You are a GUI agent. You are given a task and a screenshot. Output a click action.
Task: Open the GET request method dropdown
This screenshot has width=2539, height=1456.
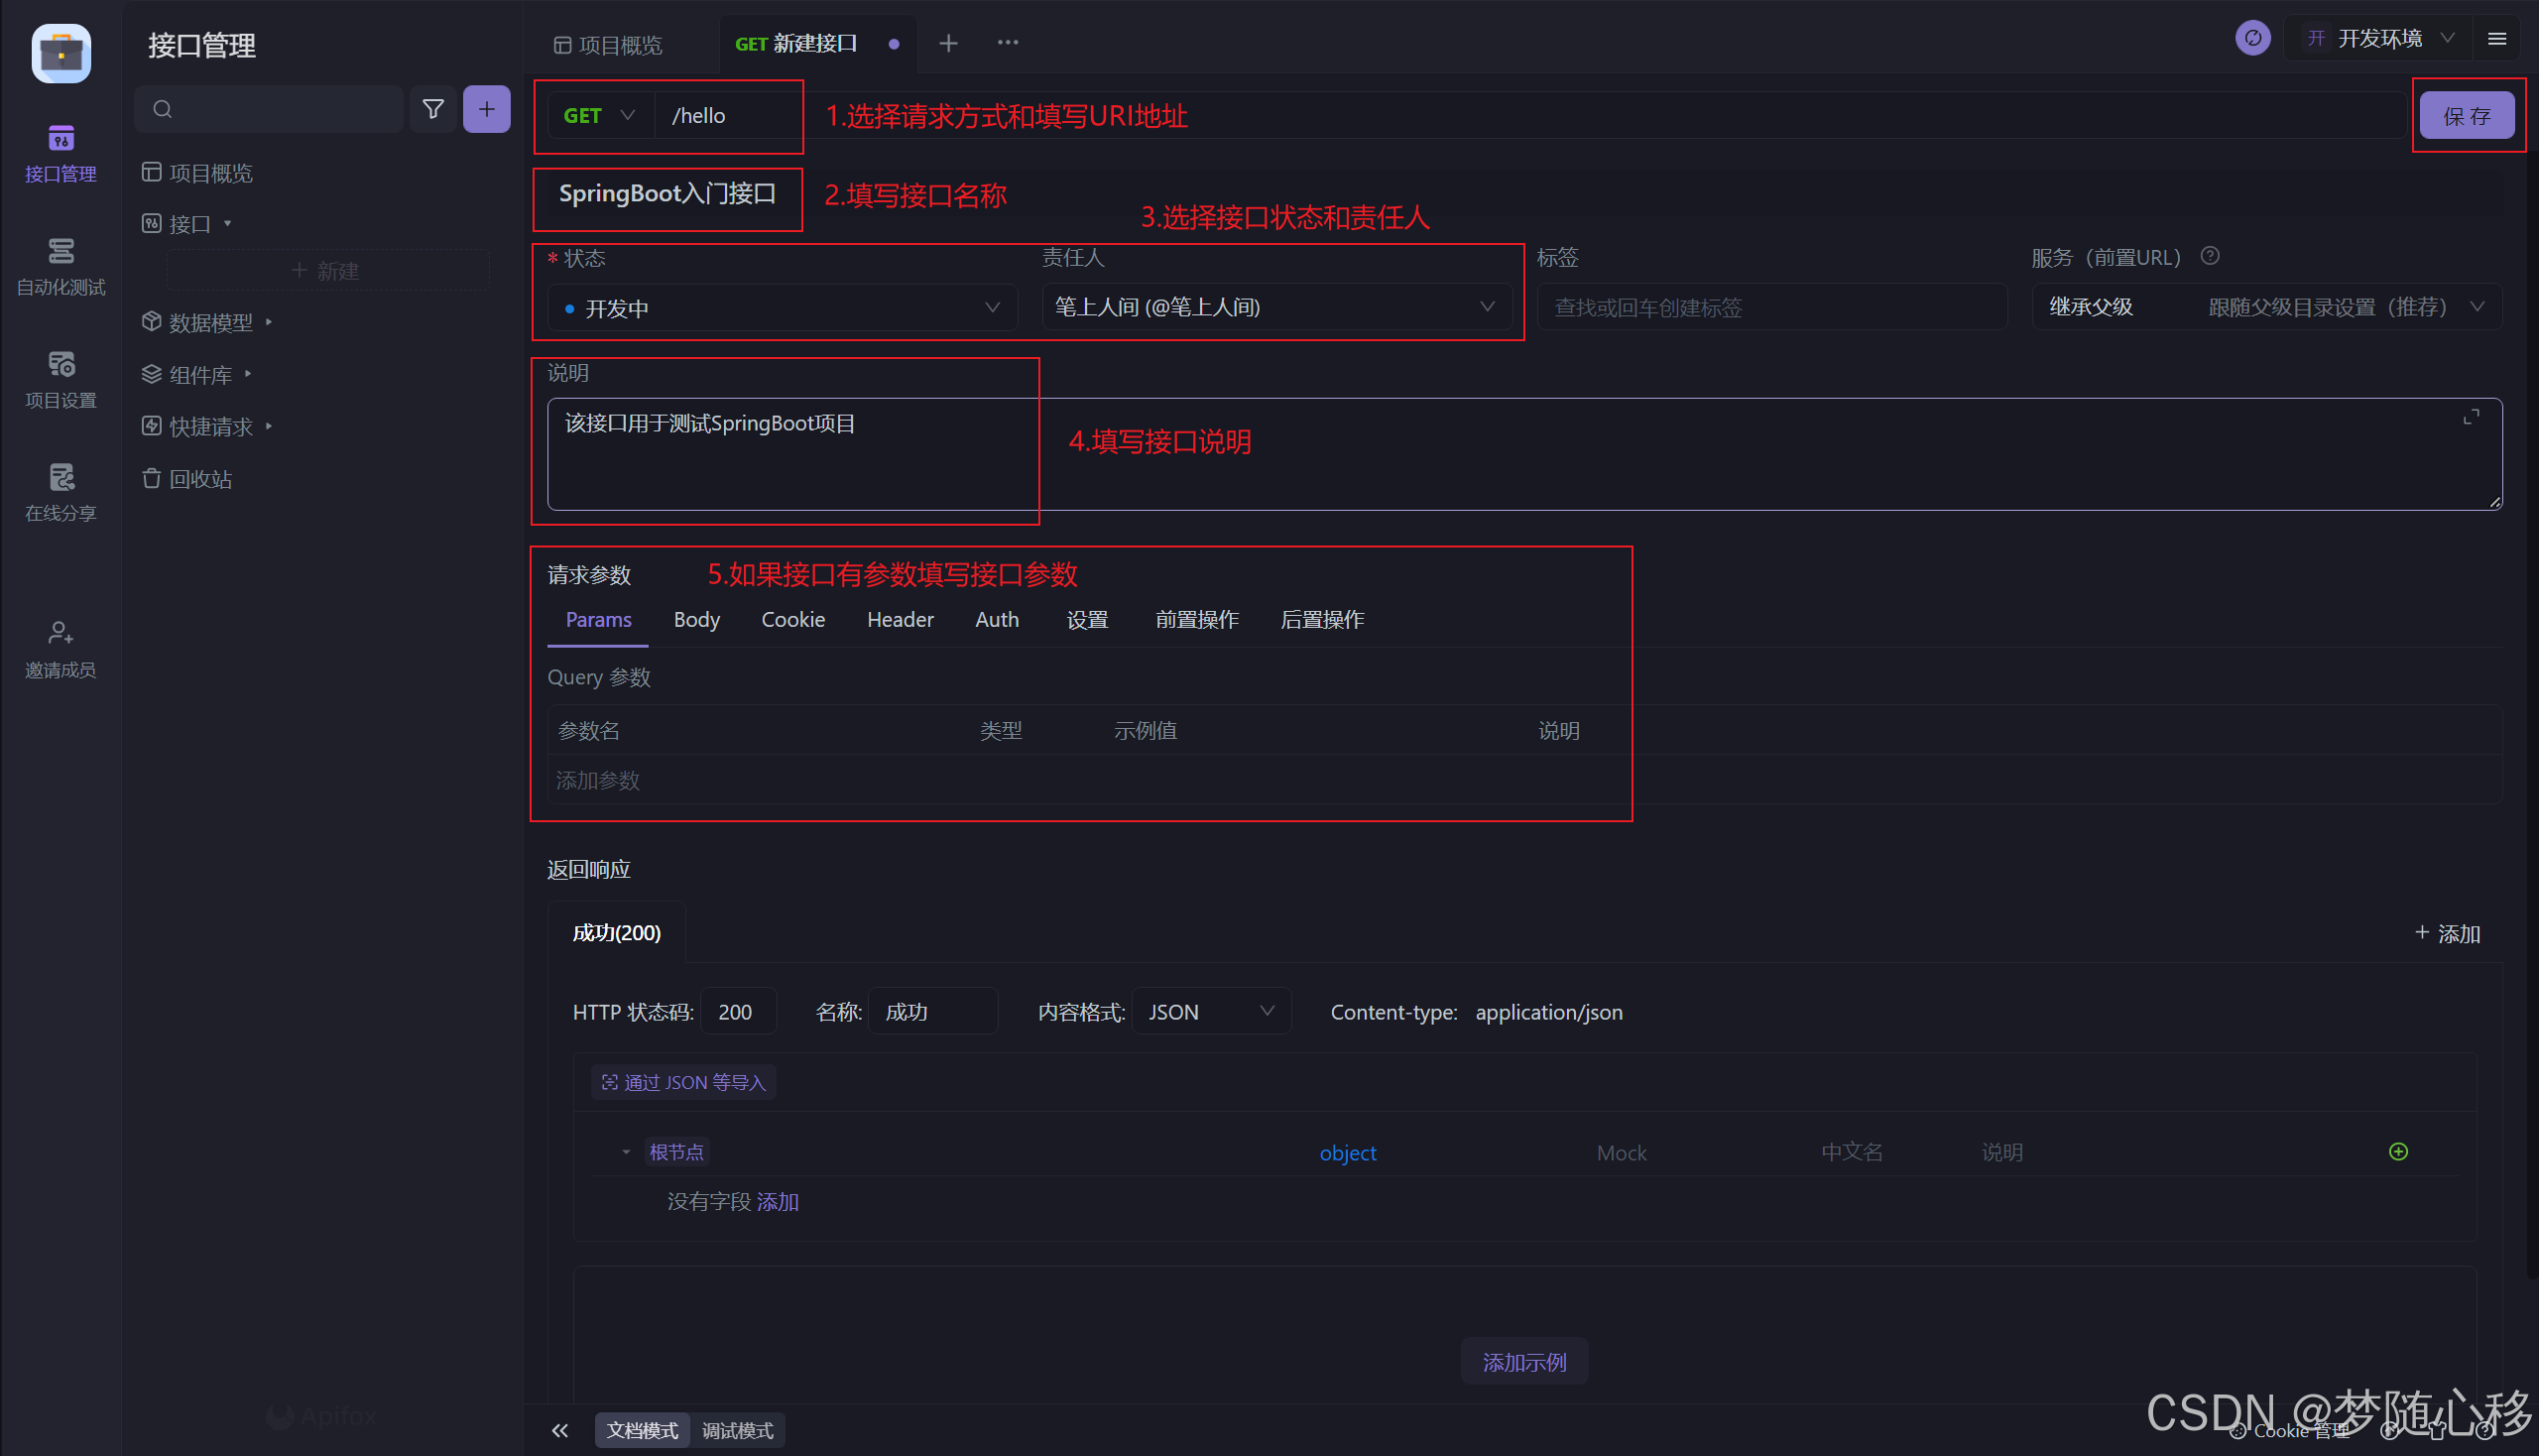(599, 116)
